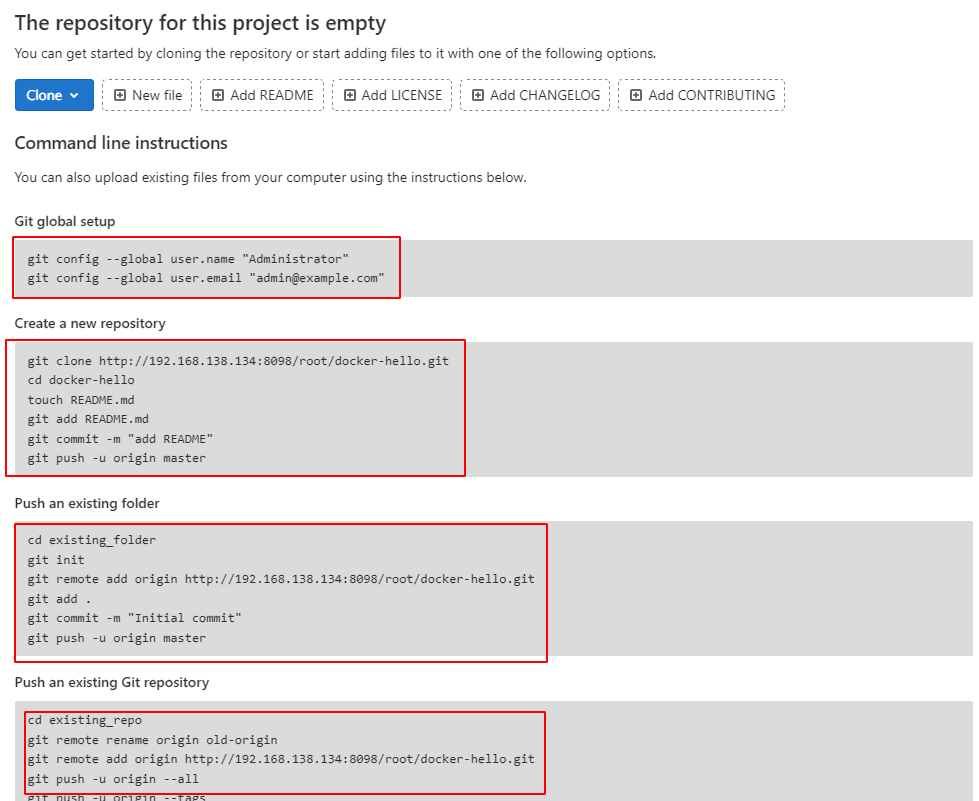Viewport: 979px width, 801px height.
Task: Click the Command line instructions heading
Action: [x=121, y=143]
